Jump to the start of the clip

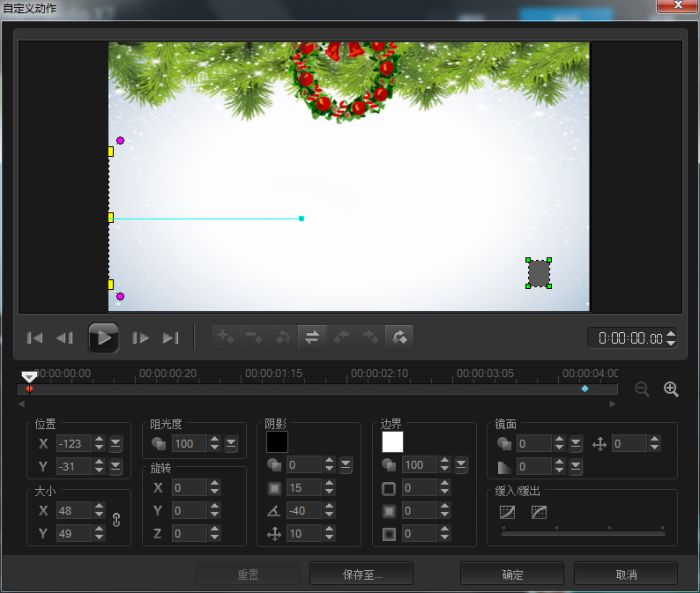33,338
